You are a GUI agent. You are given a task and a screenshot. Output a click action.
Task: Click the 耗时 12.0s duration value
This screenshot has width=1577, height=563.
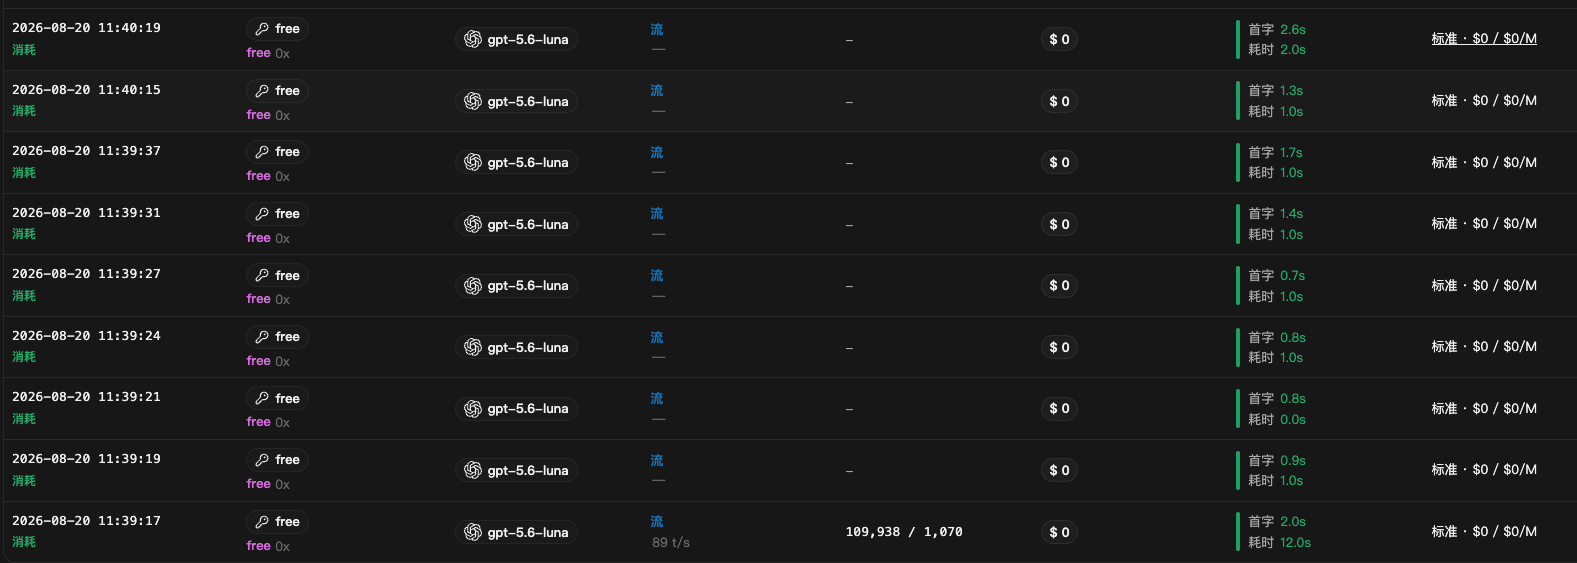coord(1280,543)
